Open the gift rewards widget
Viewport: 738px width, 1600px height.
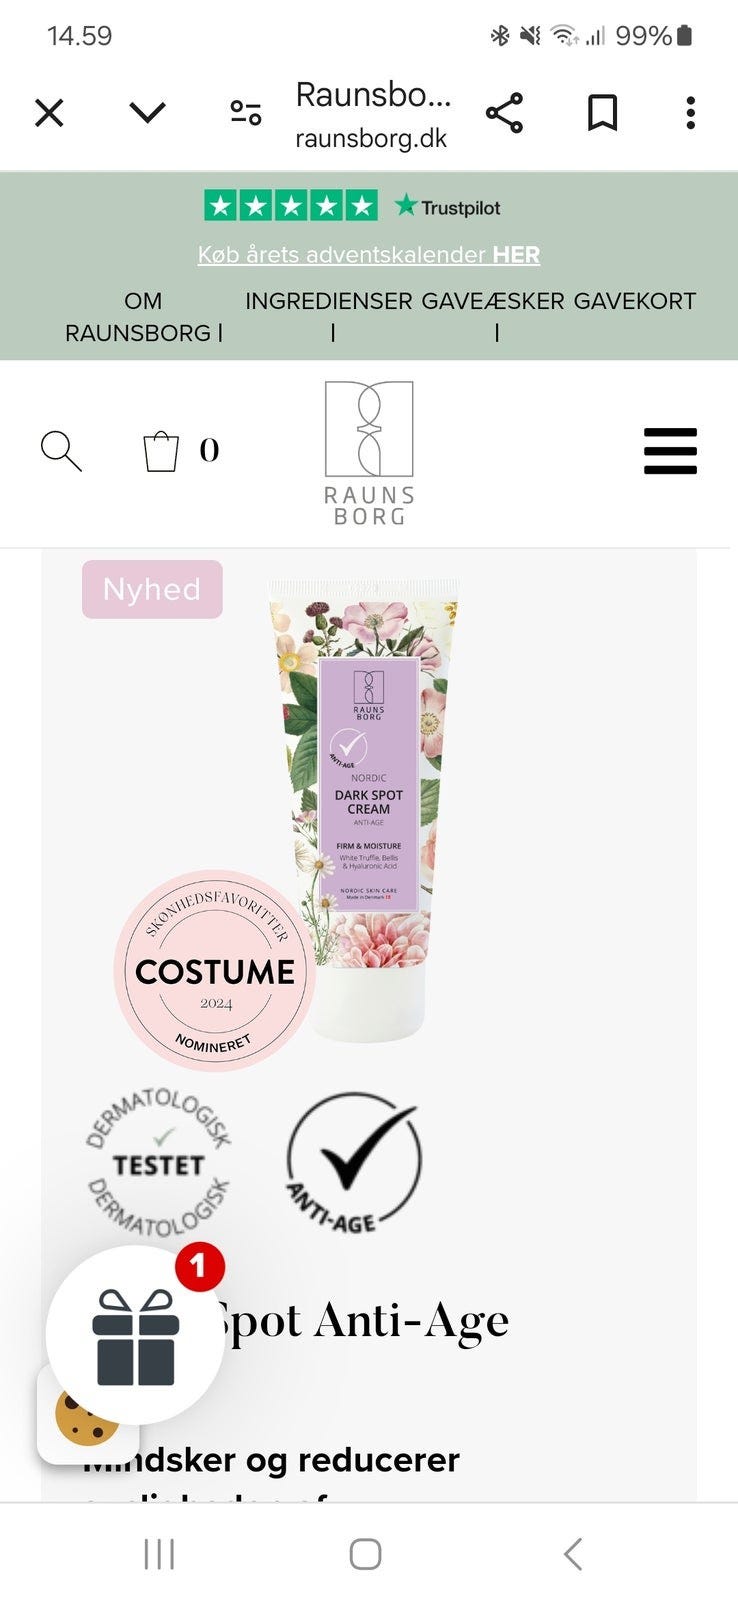[x=136, y=1335]
